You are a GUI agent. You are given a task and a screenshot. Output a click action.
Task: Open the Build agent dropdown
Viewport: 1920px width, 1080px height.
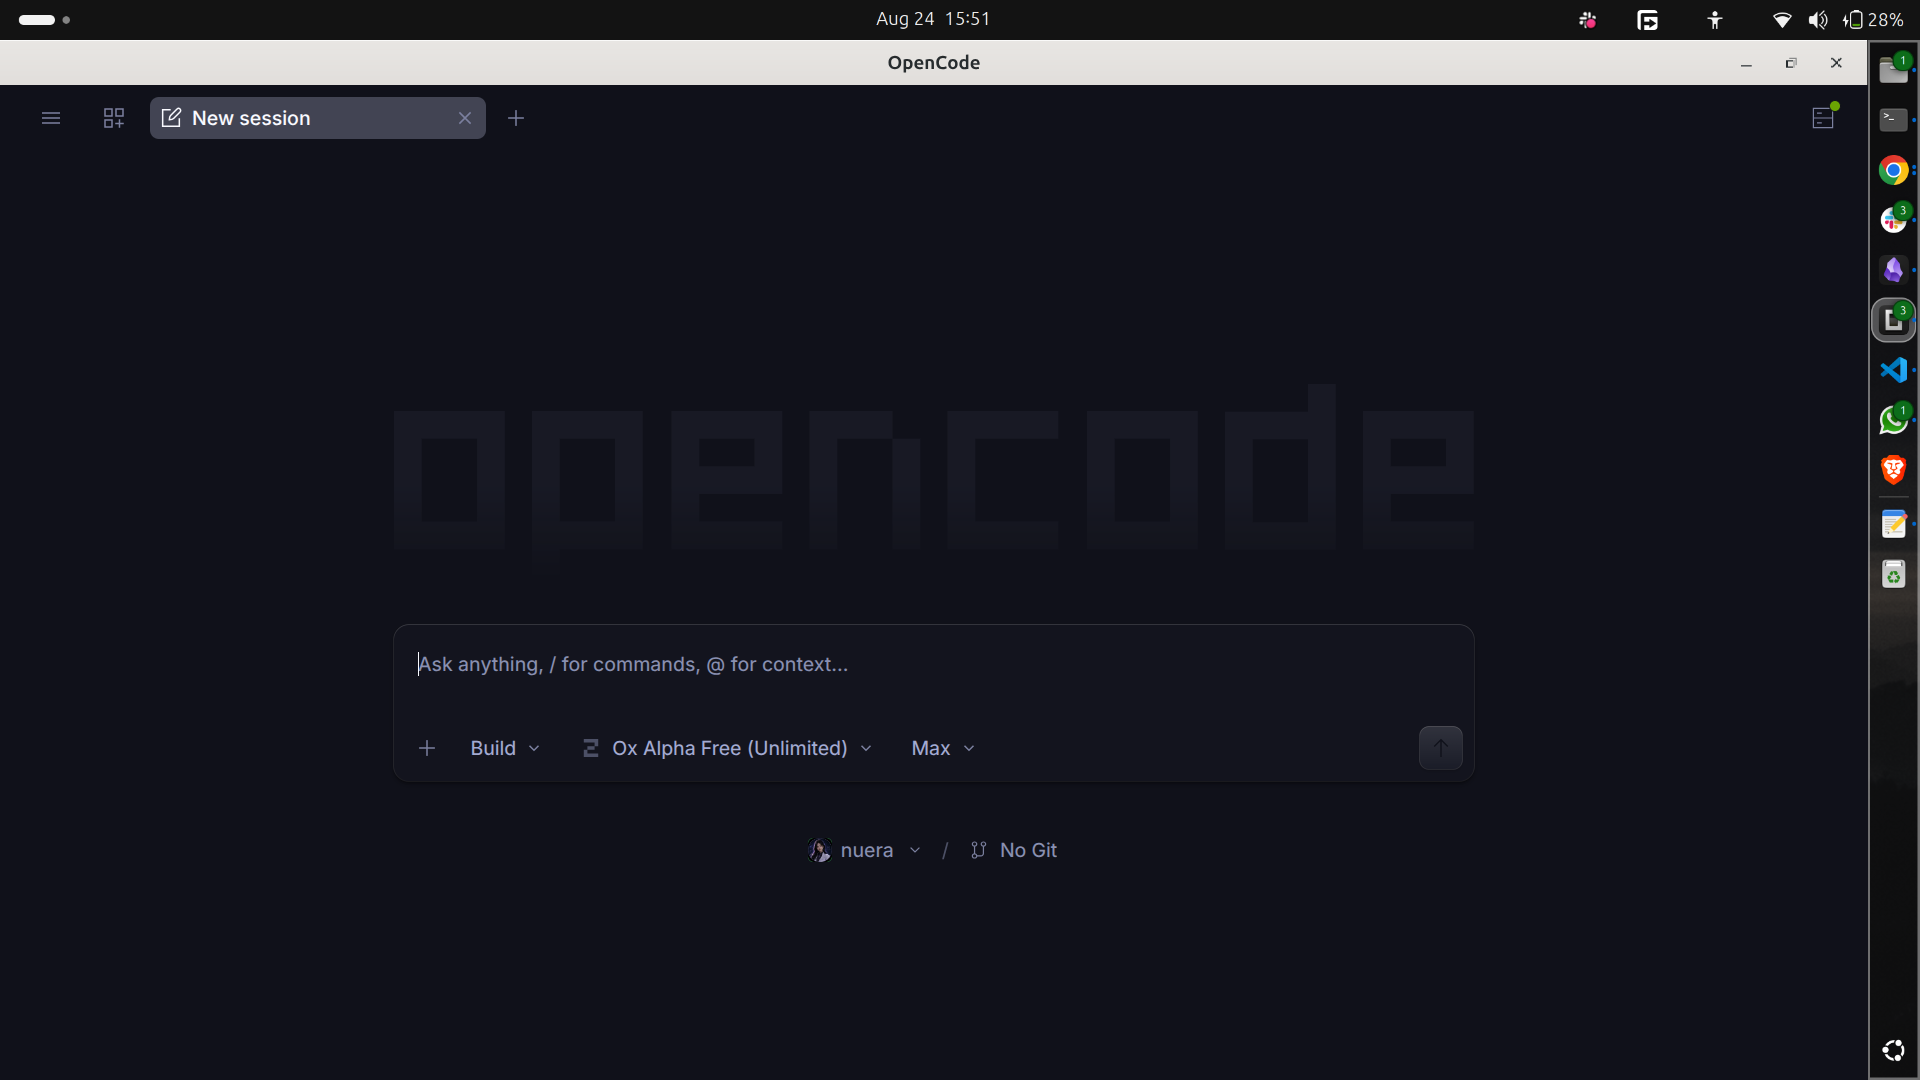click(x=505, y=748)
